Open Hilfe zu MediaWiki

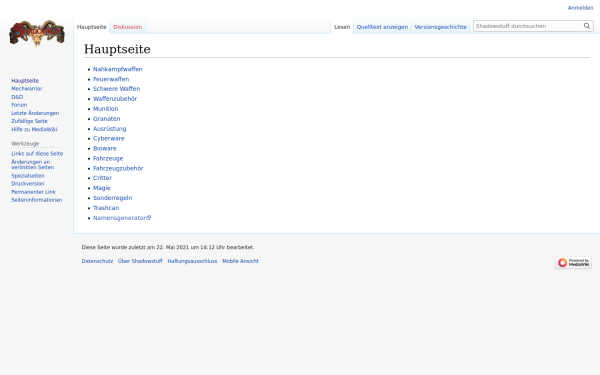click(34, 129)
